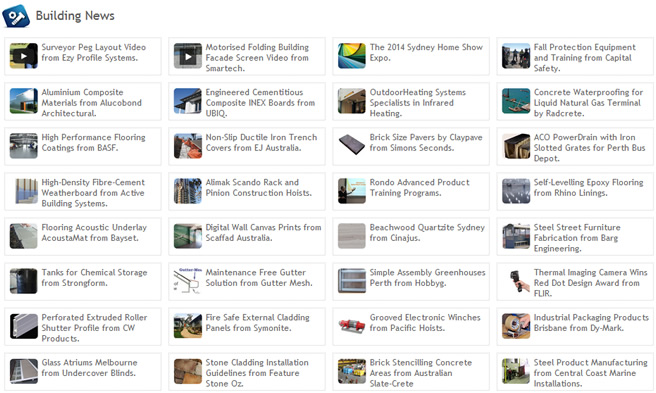Image resolution: width=656 pixels, height=393 pixels.
Task: Click the Self-Levelling Epoxy Flooring thumbnail
Action: pyautogui.click(x=516, y=191)
